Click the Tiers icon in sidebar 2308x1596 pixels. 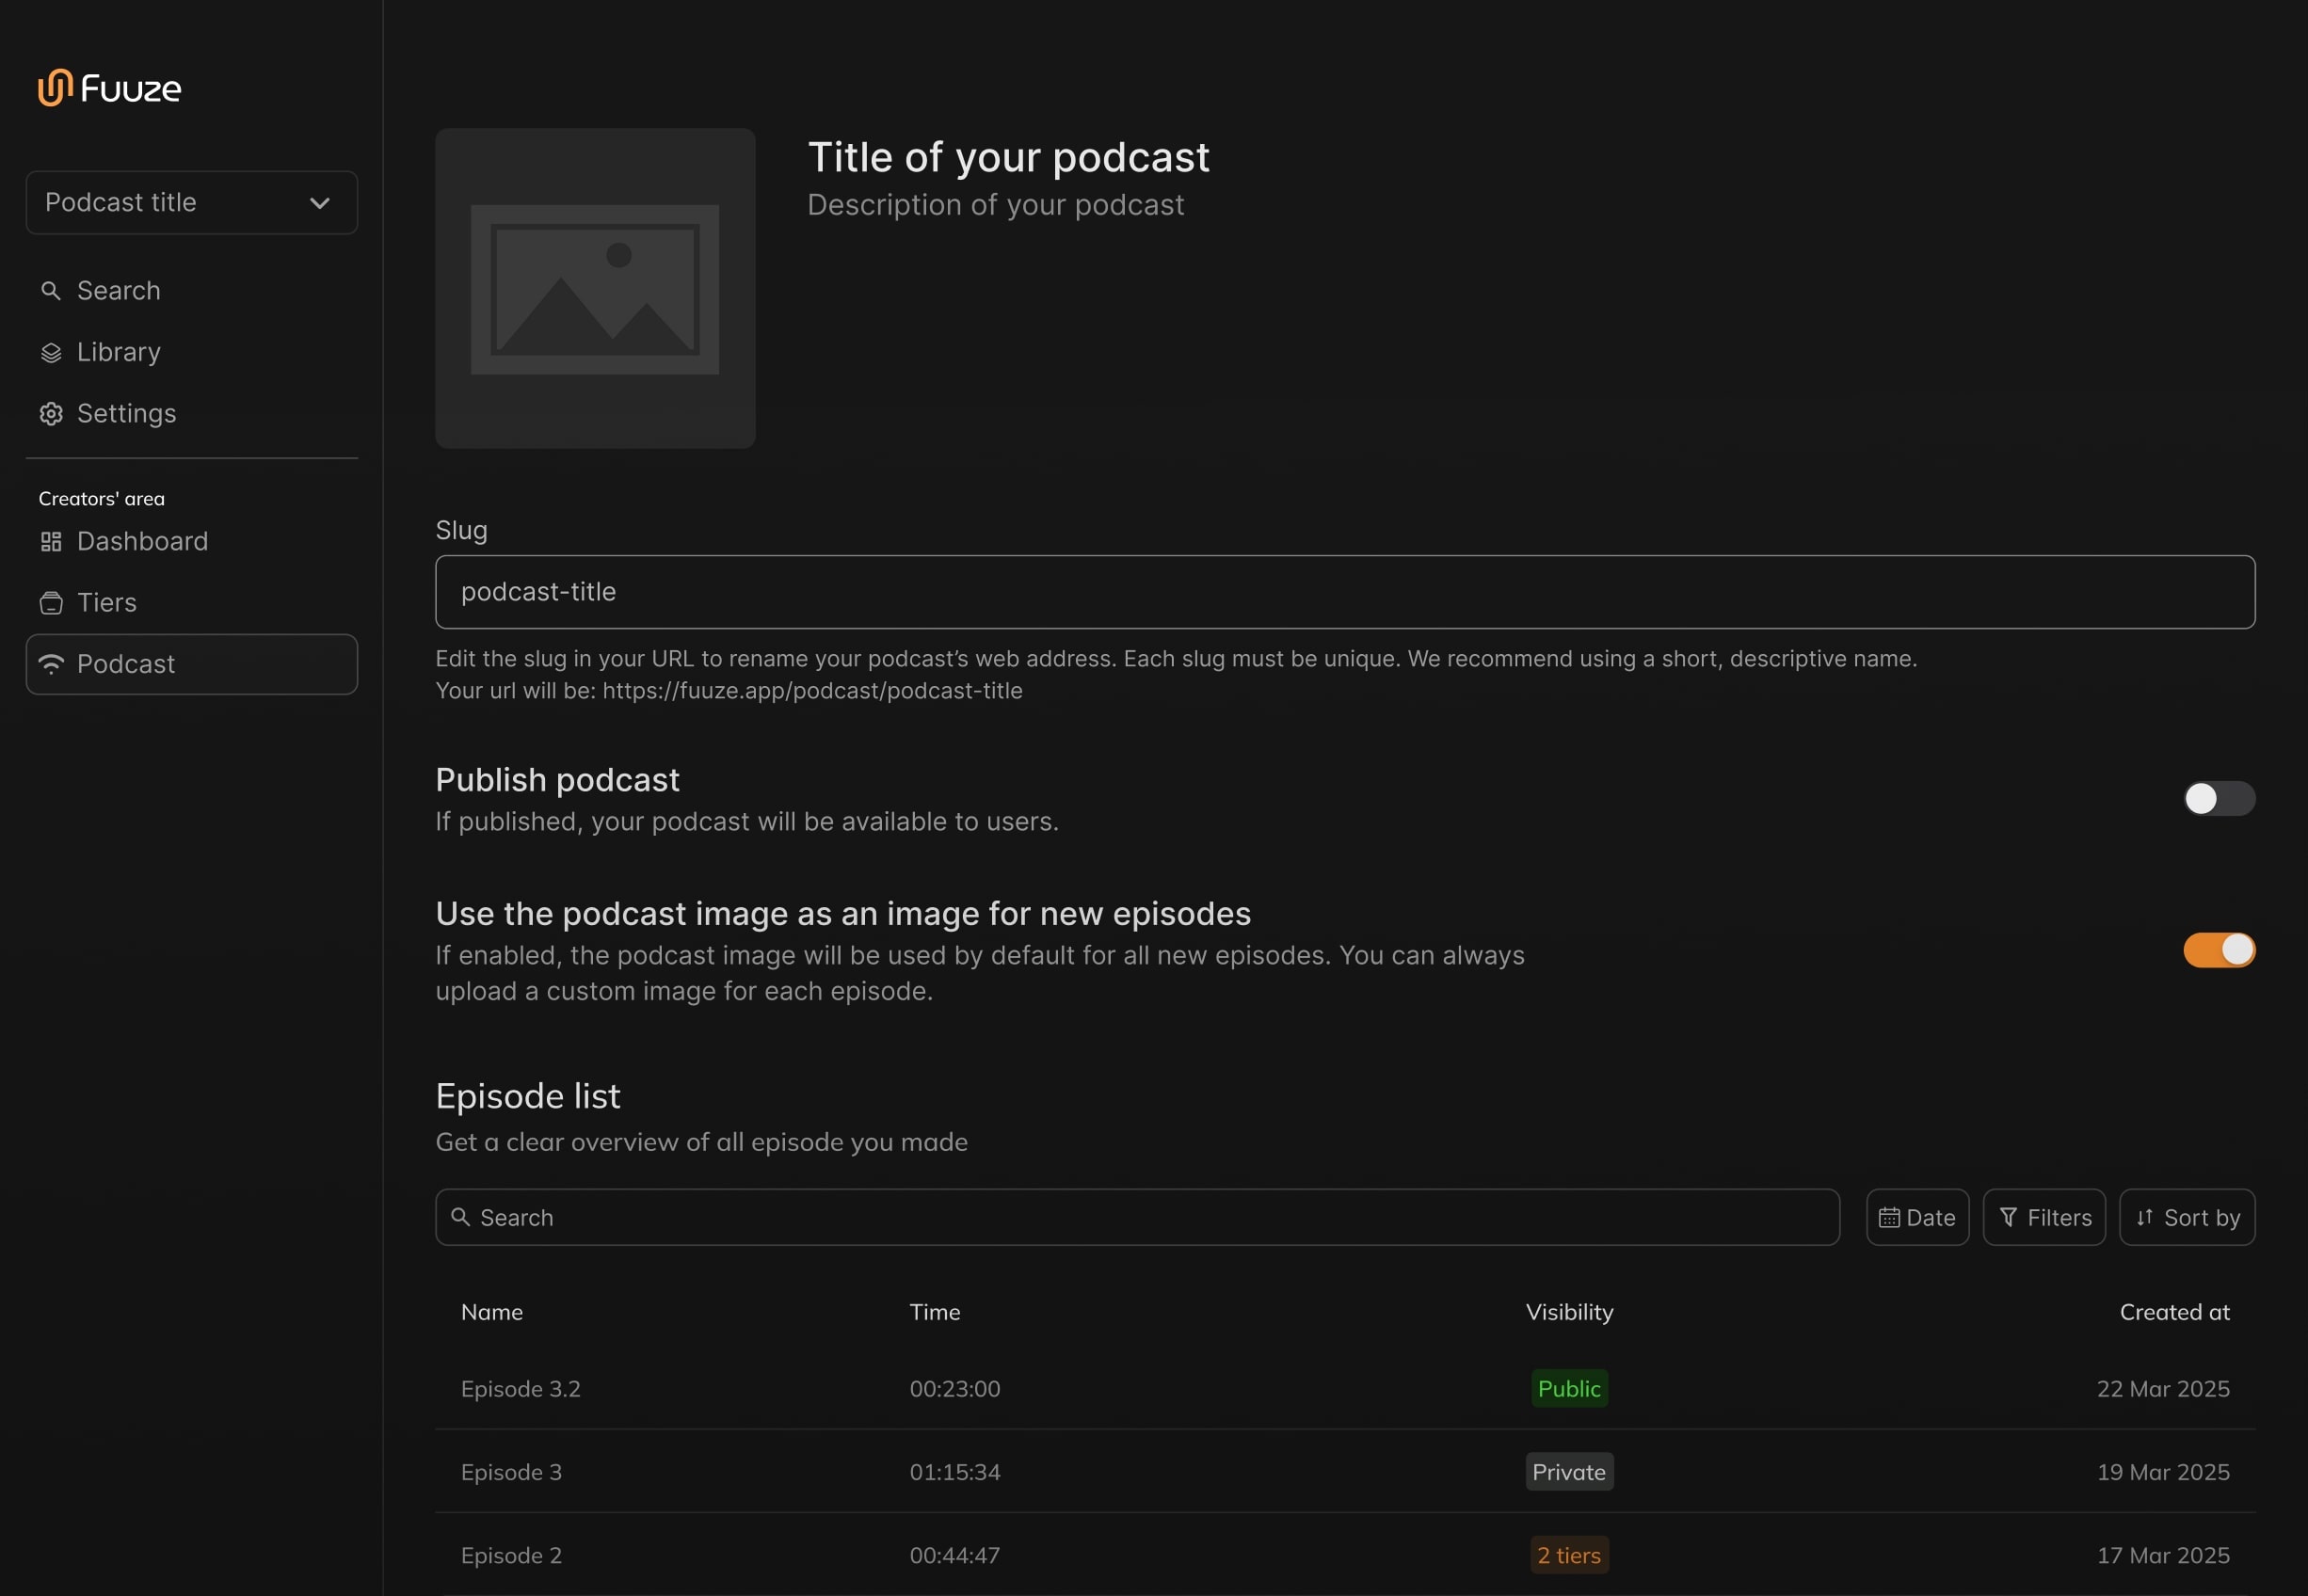pos(51,603)
